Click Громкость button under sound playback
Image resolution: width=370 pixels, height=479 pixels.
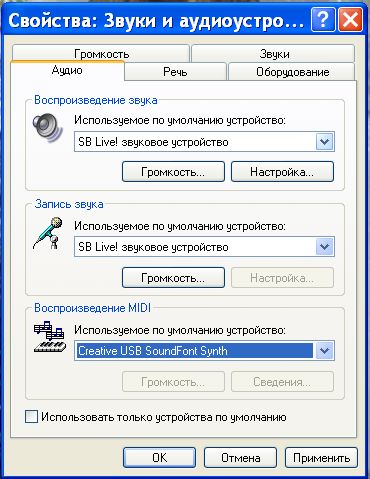click(x=173, y=172)
